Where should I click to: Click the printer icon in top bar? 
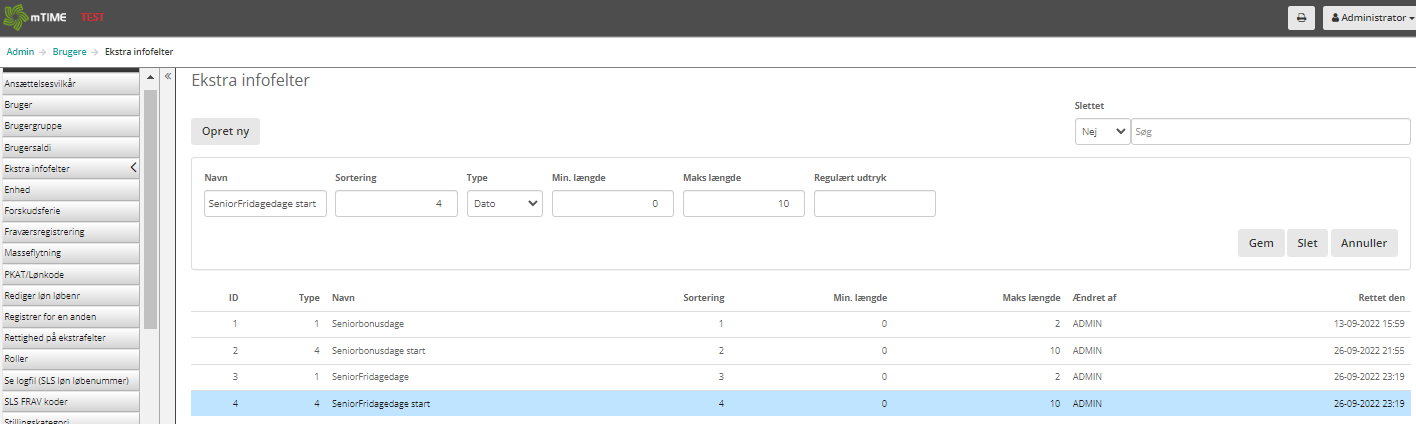(1301, 18)
